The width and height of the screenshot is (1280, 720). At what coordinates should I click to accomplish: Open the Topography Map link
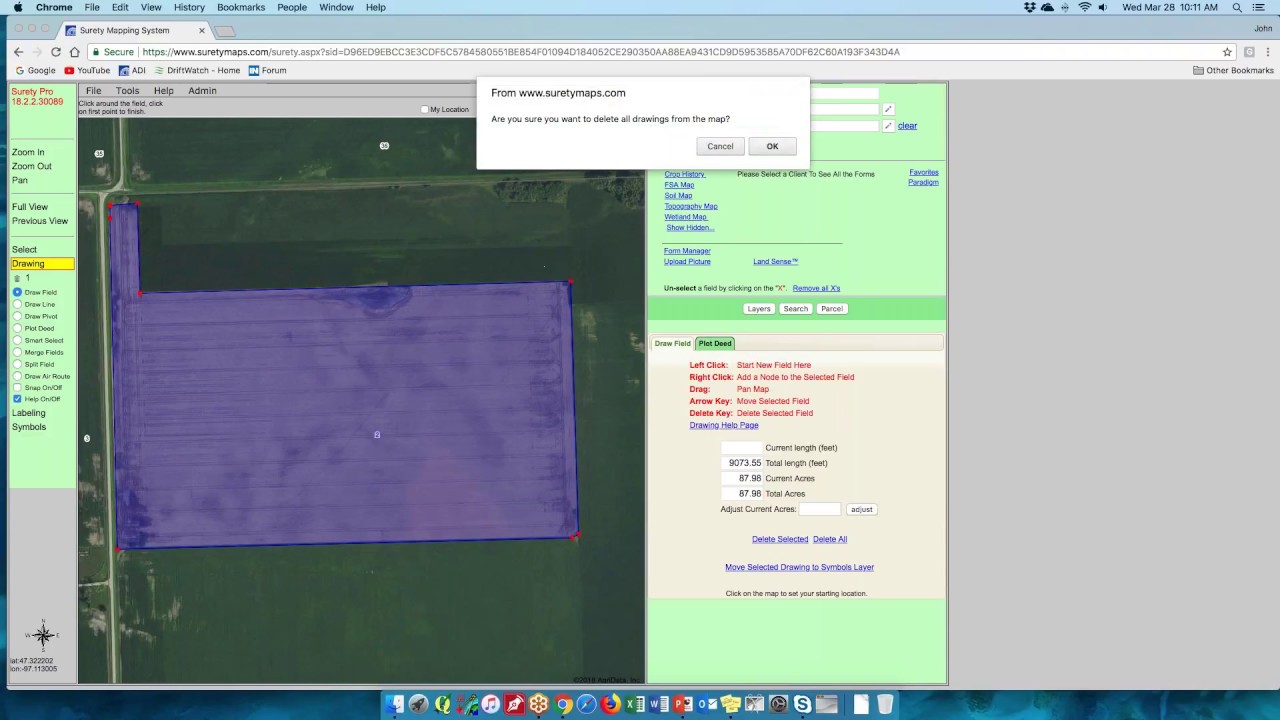pos(690,206)
